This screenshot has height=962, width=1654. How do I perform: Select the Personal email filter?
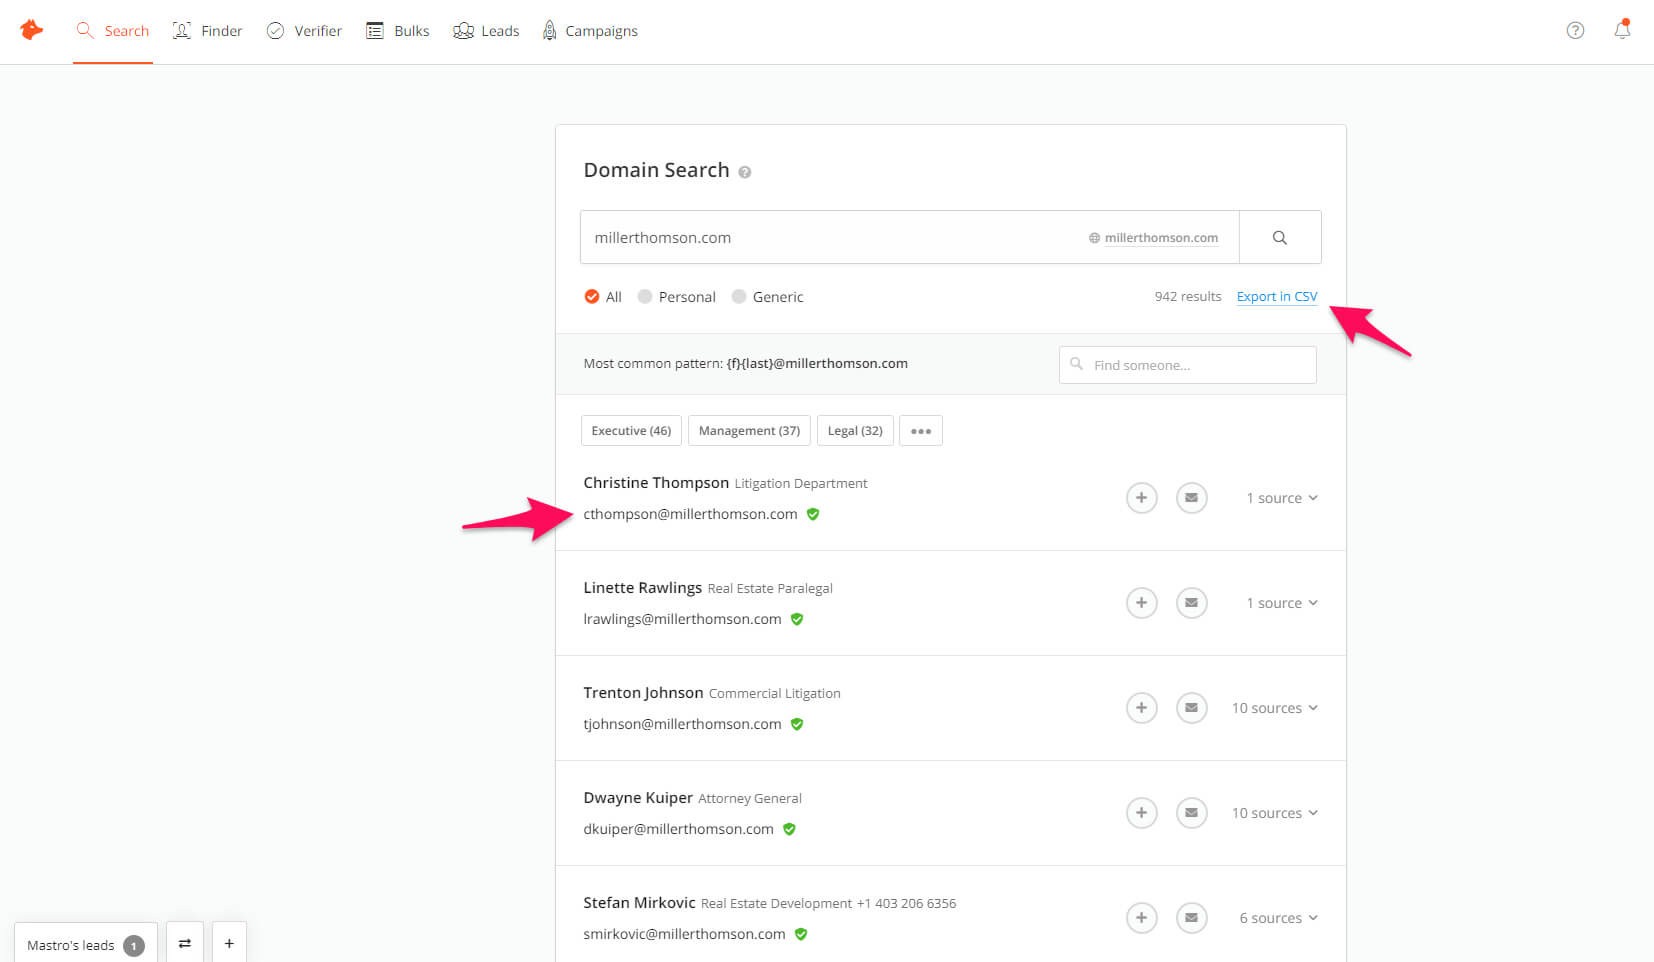click(x=646, y=296)
